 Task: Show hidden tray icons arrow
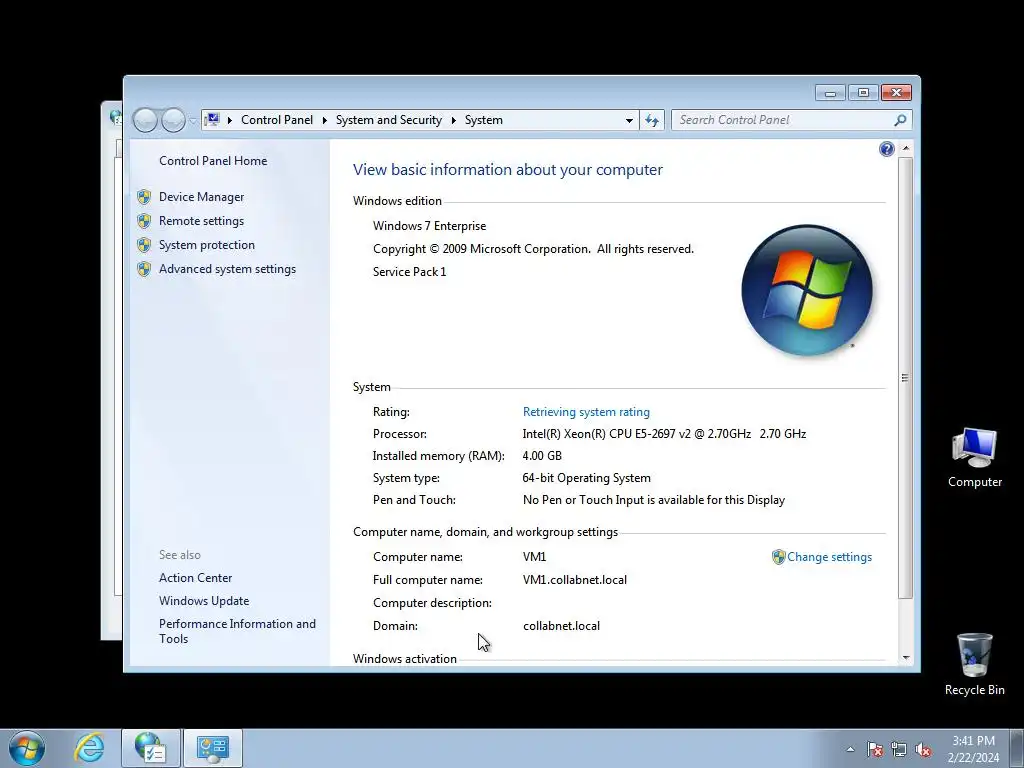click(x=850, y=749)
